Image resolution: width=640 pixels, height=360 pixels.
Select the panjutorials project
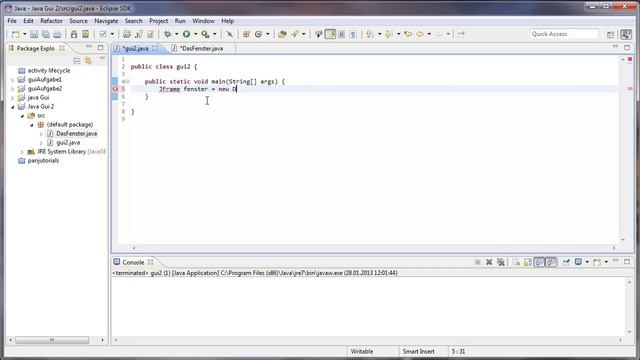click(x=43, y=160)
